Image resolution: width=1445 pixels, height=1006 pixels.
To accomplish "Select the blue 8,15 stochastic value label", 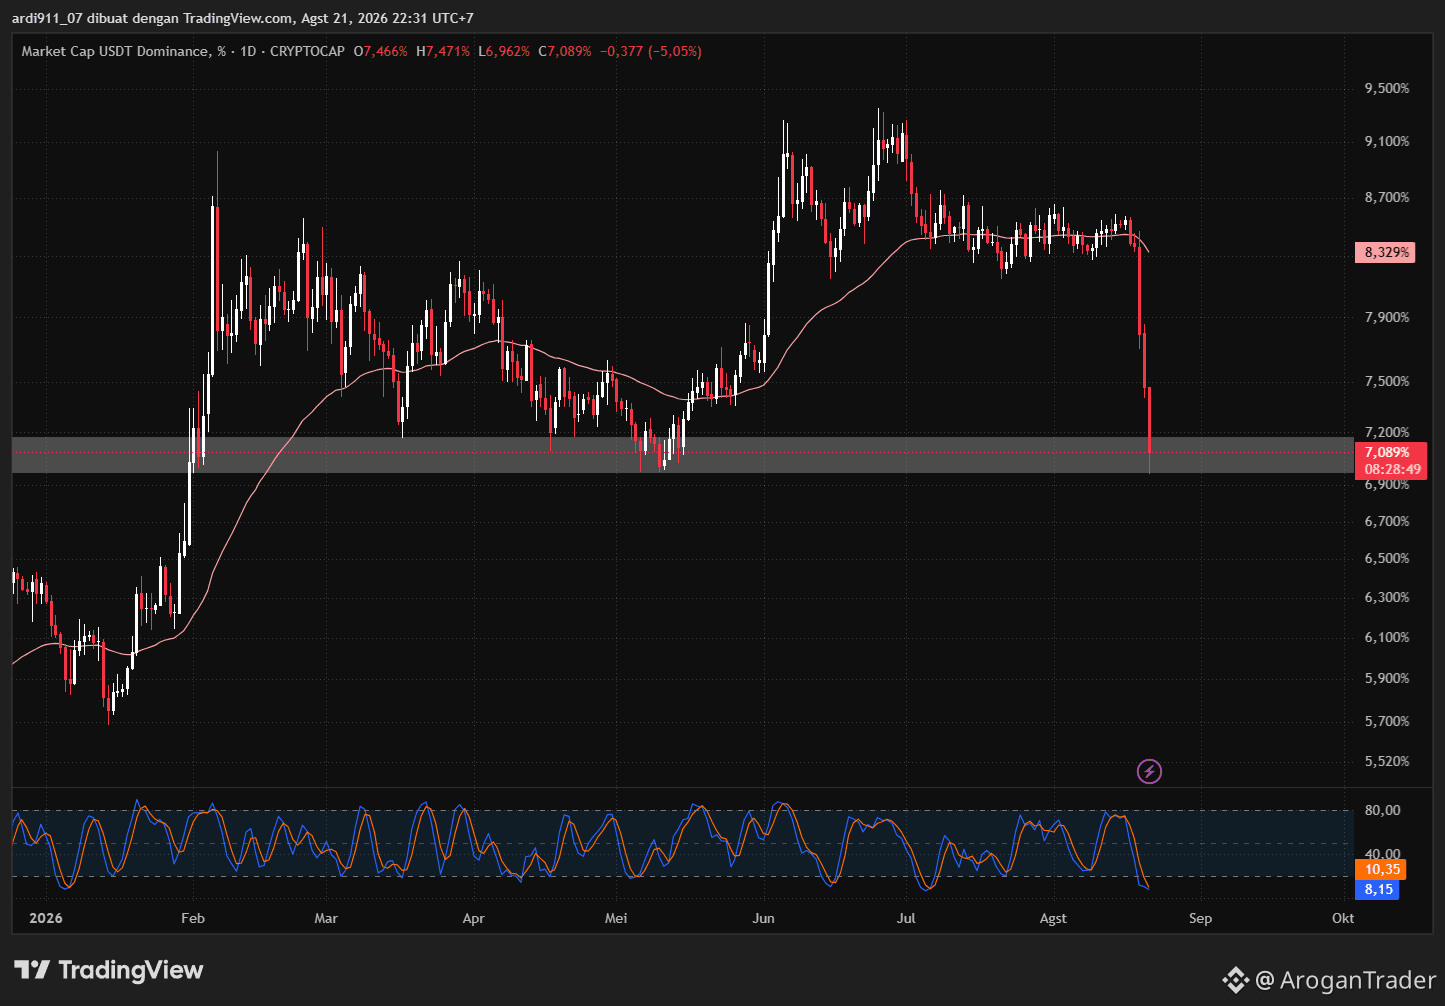I will coord(1377,888).
